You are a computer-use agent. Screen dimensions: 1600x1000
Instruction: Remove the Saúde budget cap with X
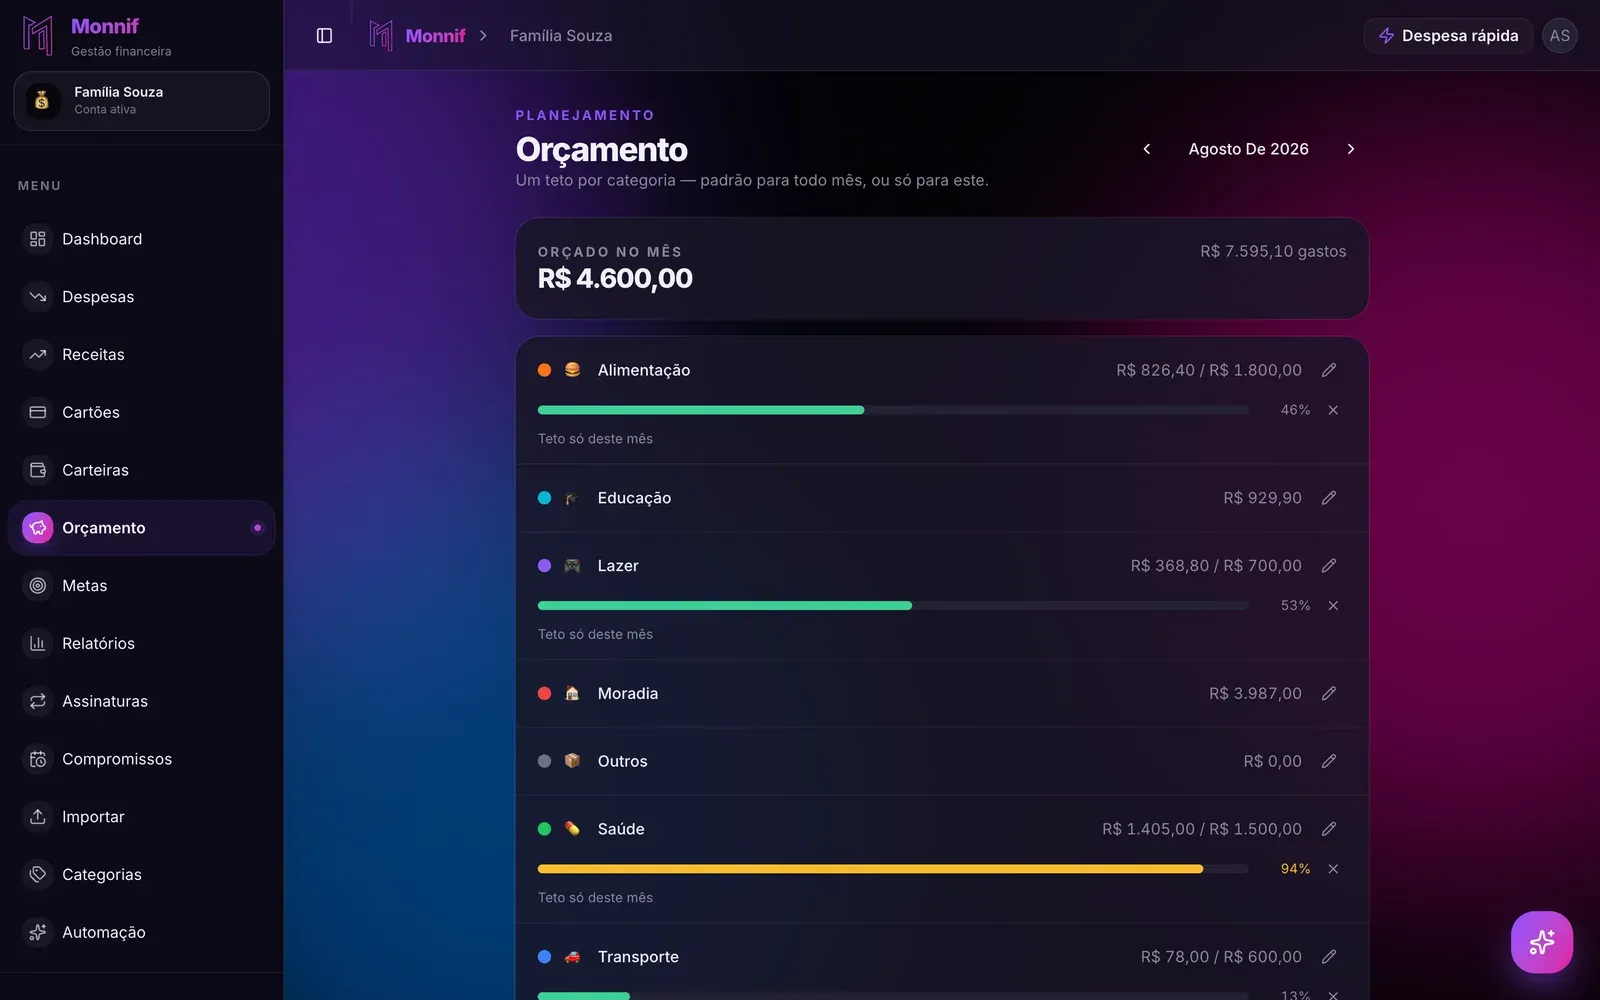pyautogui.click(x=1333, y=869)
